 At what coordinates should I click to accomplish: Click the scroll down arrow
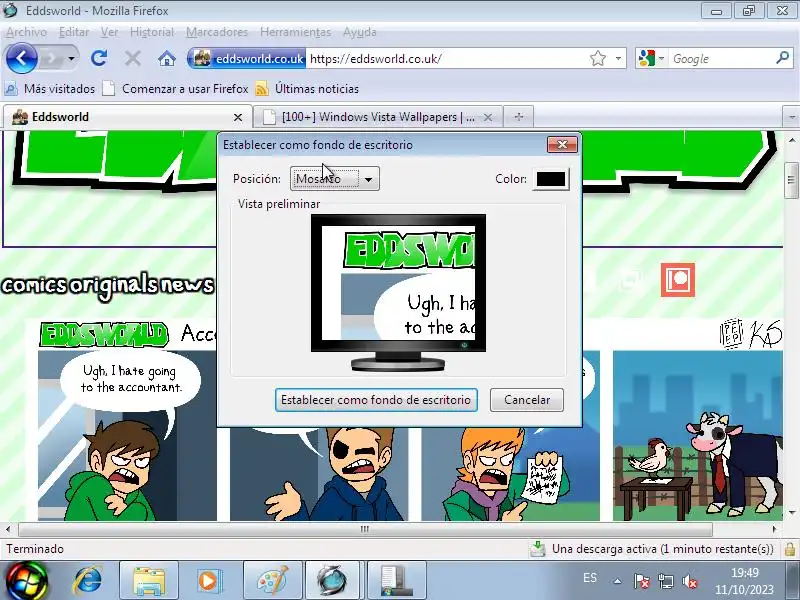791,512
